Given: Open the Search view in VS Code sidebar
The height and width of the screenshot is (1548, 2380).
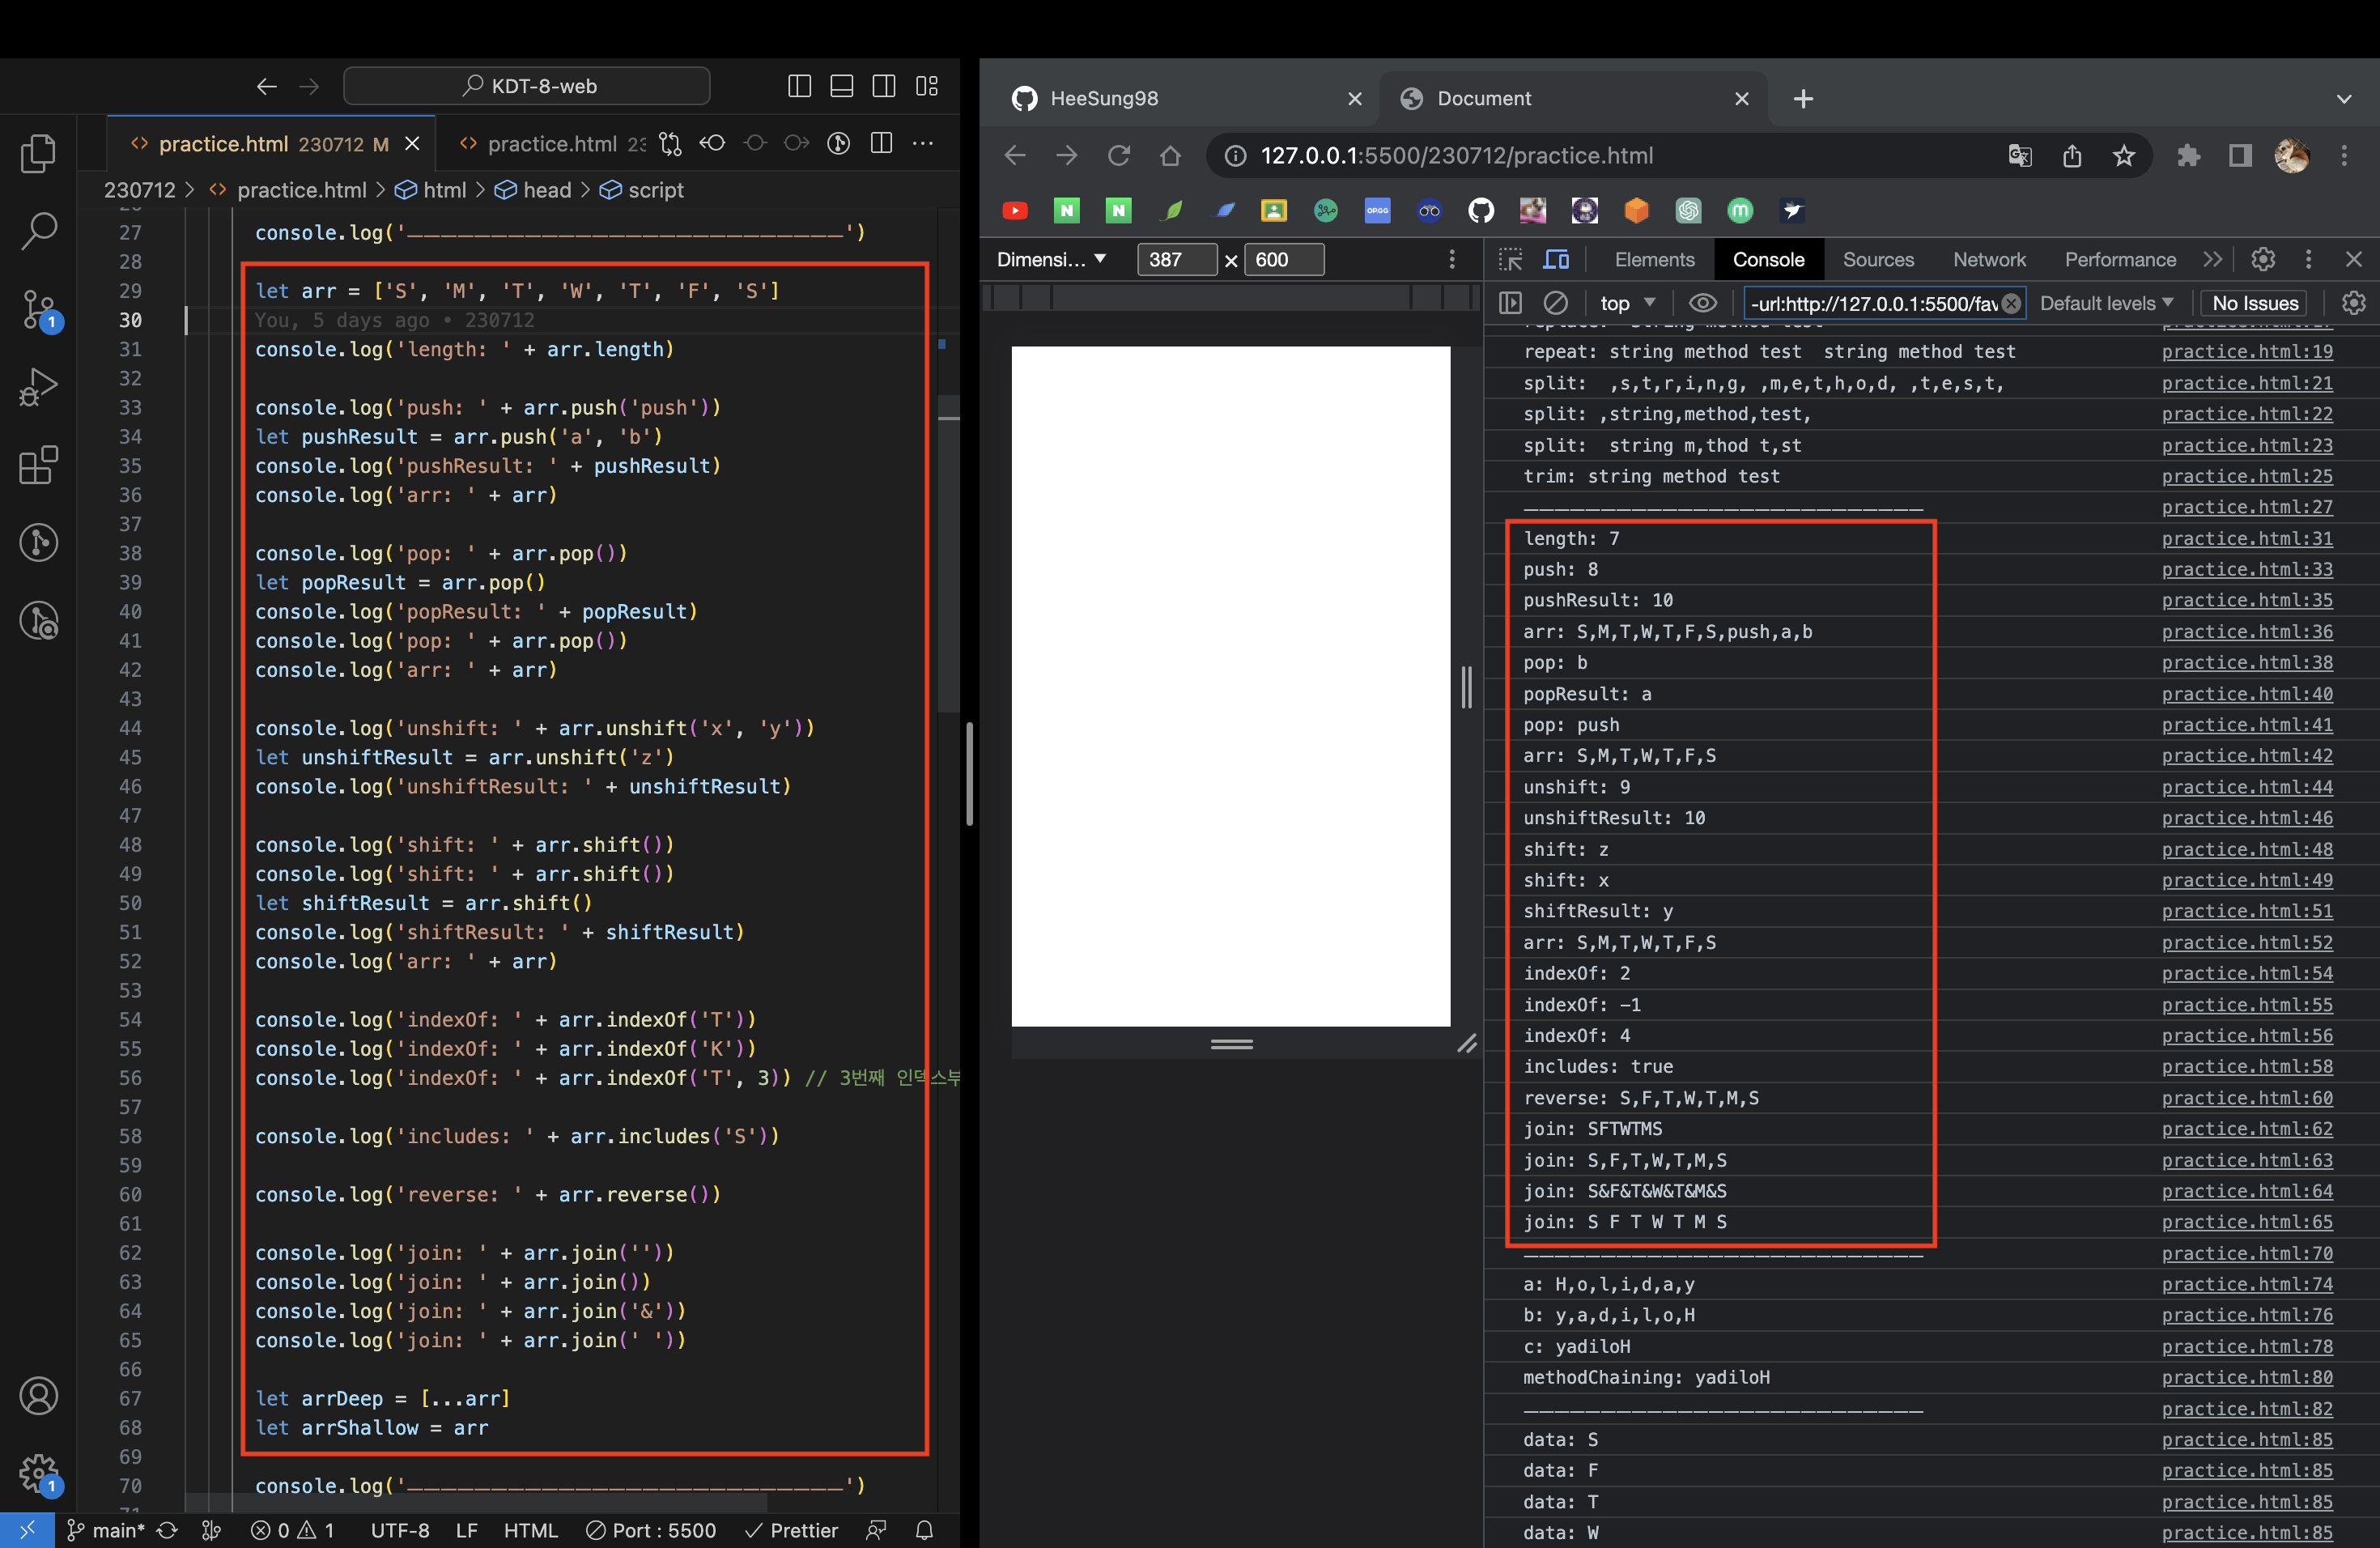Looking at the screenshot, I should pos(38,231).
